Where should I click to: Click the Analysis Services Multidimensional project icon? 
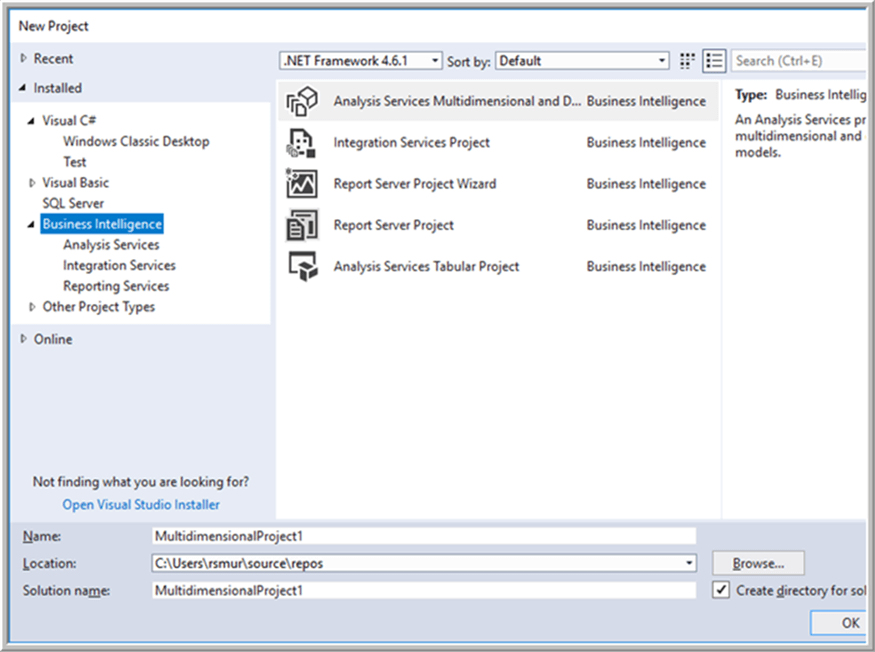coord(302,101)
